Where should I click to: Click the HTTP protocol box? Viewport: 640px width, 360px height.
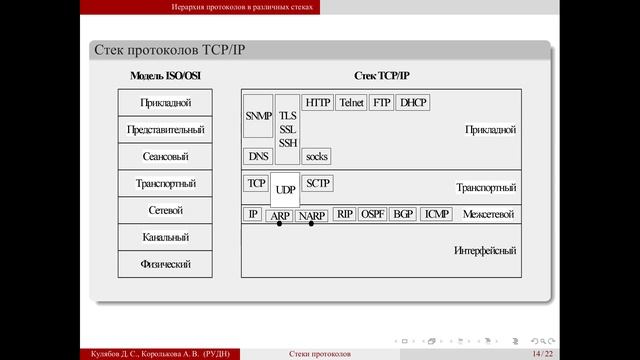pyautogui.click(x=318, y=102)
